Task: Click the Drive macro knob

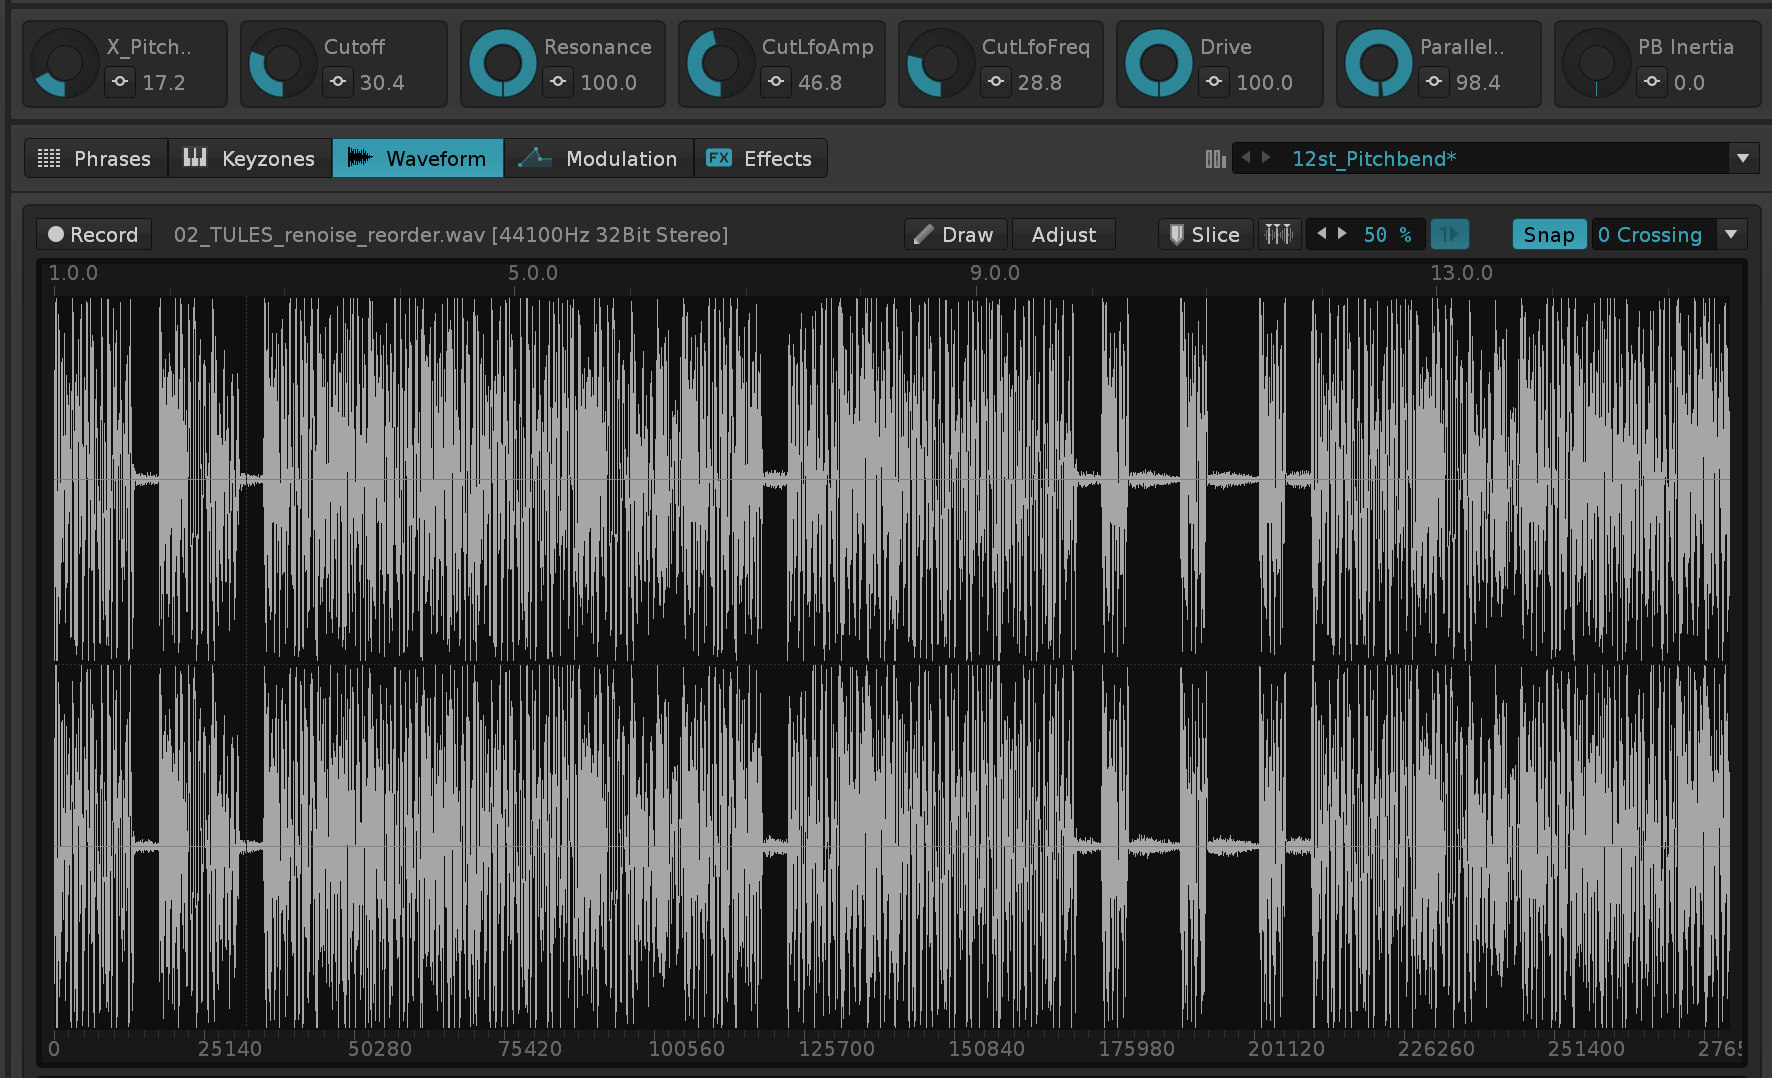Action: tap(1158, 63)
